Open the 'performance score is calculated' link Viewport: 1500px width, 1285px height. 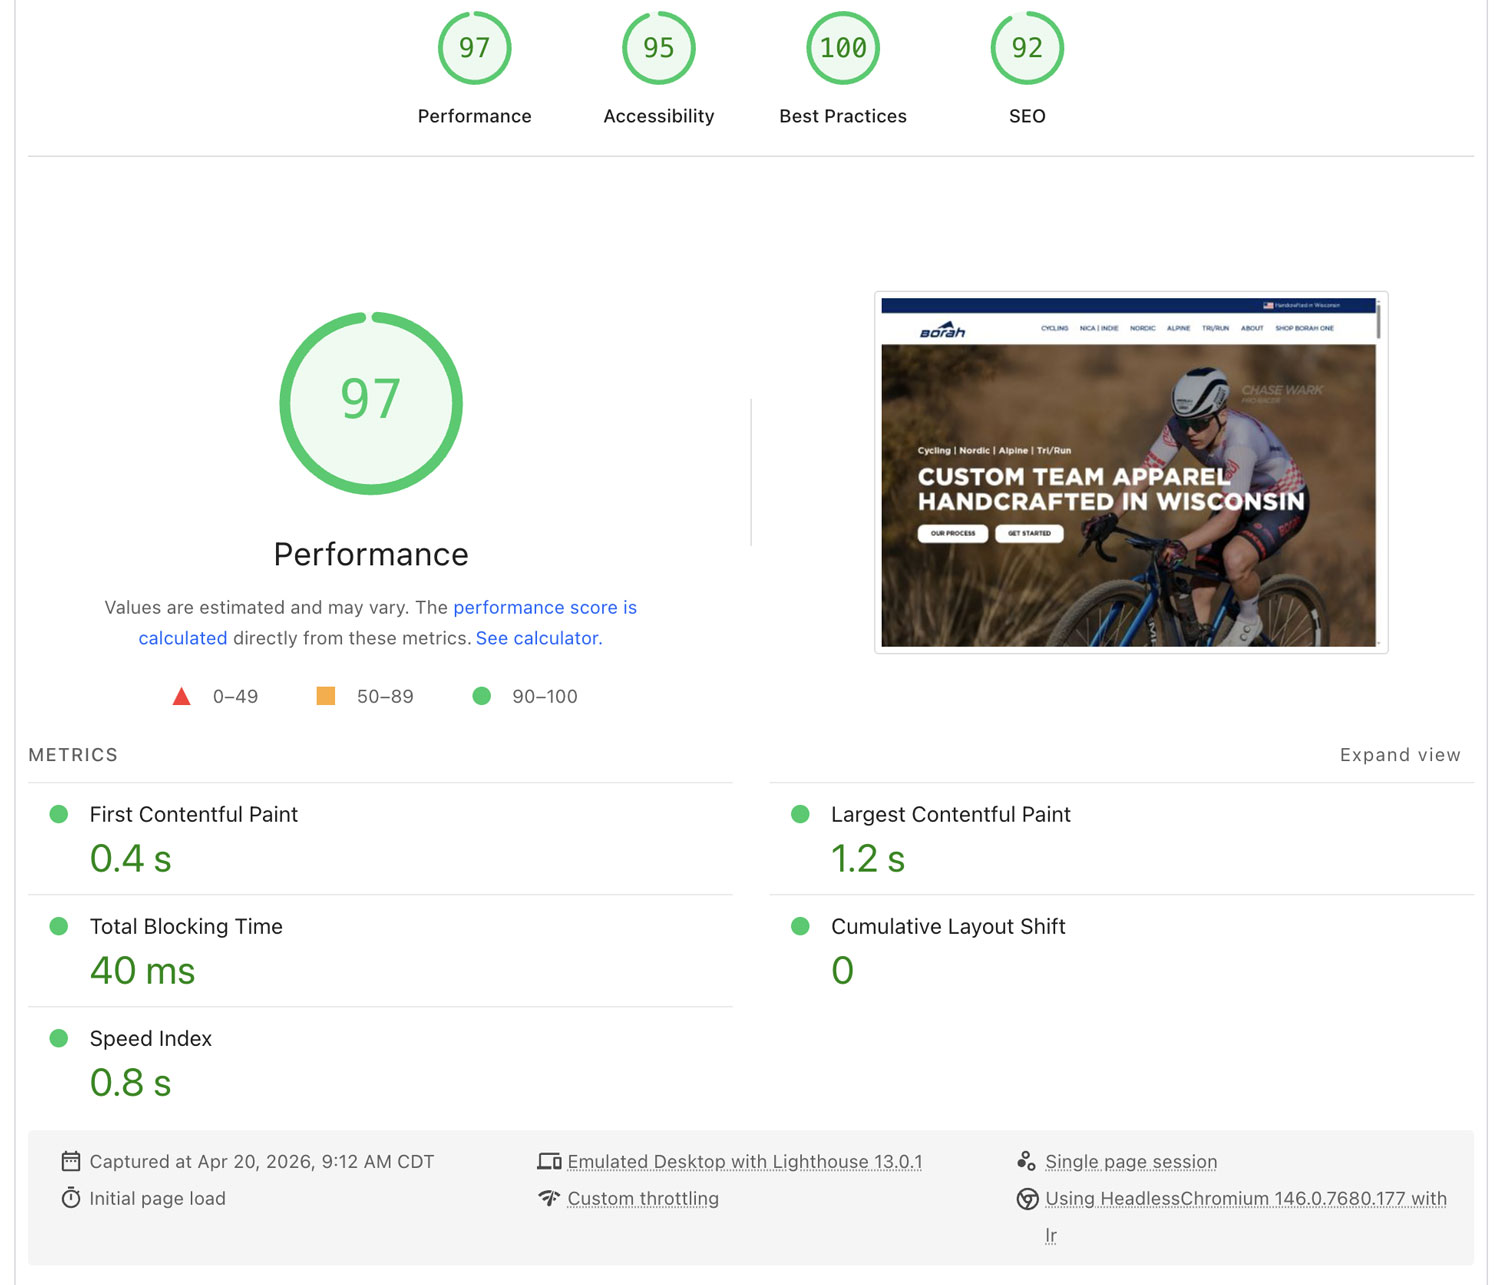[x=544, y=608]
